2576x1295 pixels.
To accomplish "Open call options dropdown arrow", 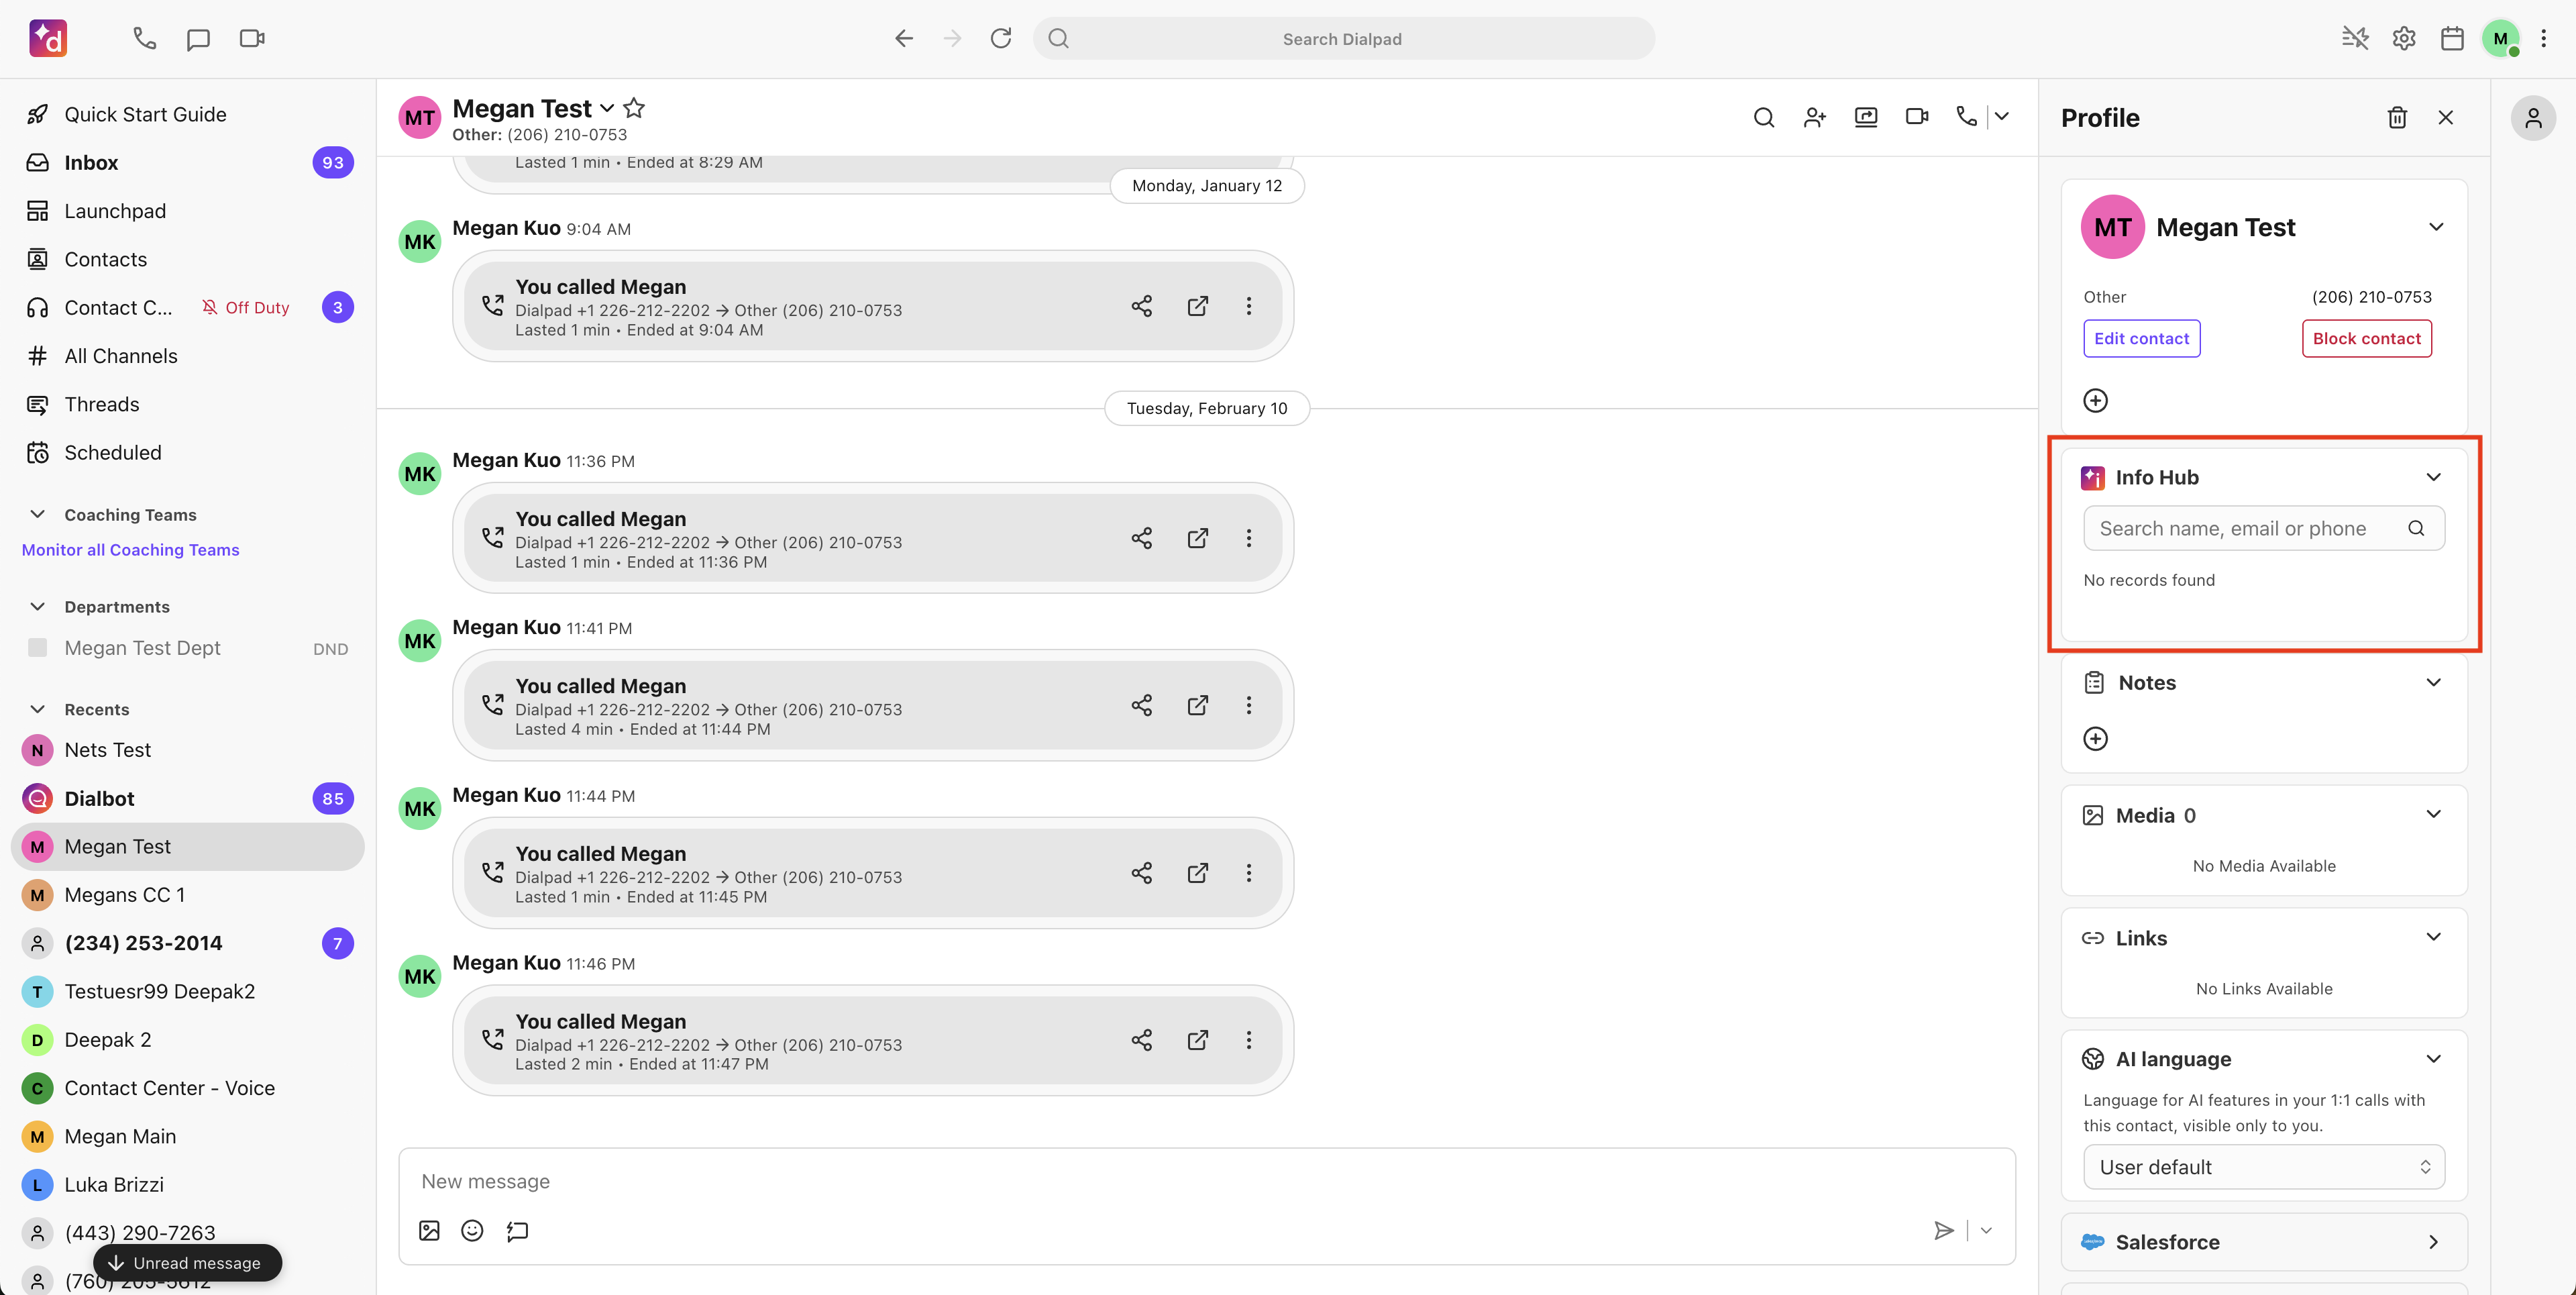I will tap(2002, 117).
